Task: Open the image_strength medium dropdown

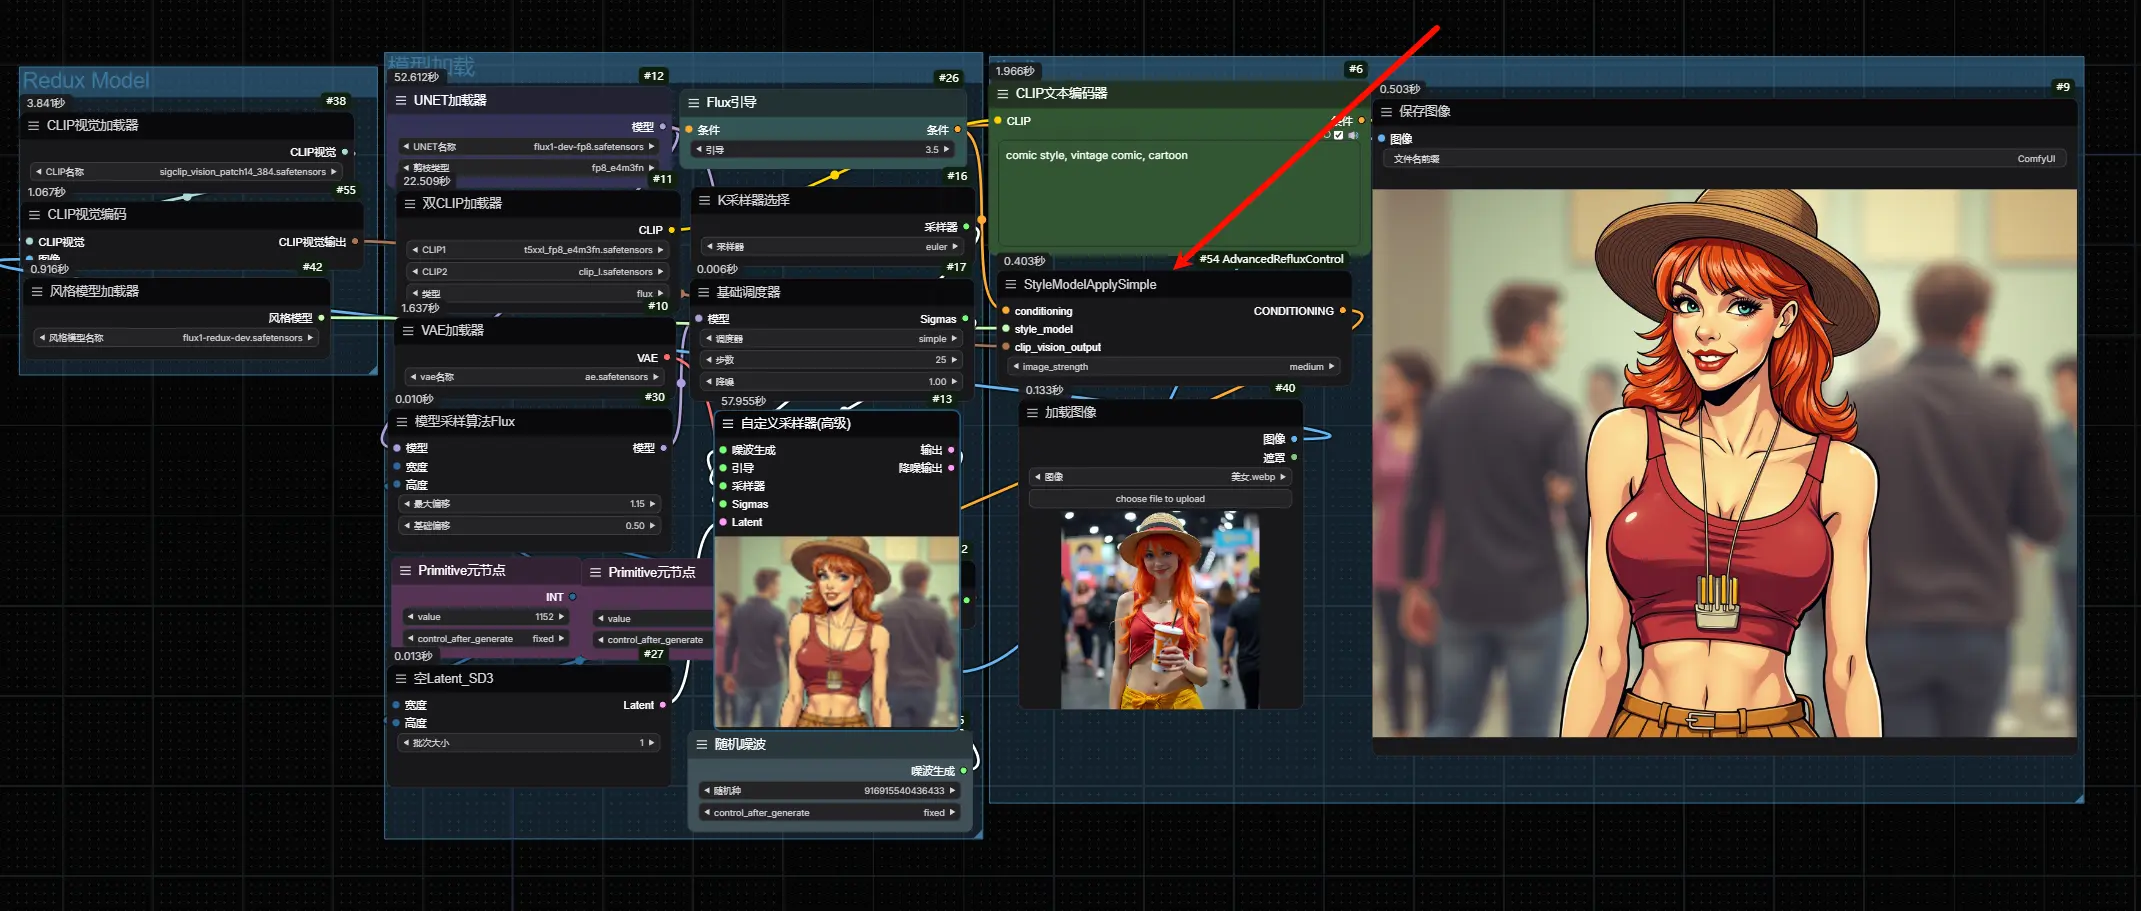Action: pos(1172,367)
